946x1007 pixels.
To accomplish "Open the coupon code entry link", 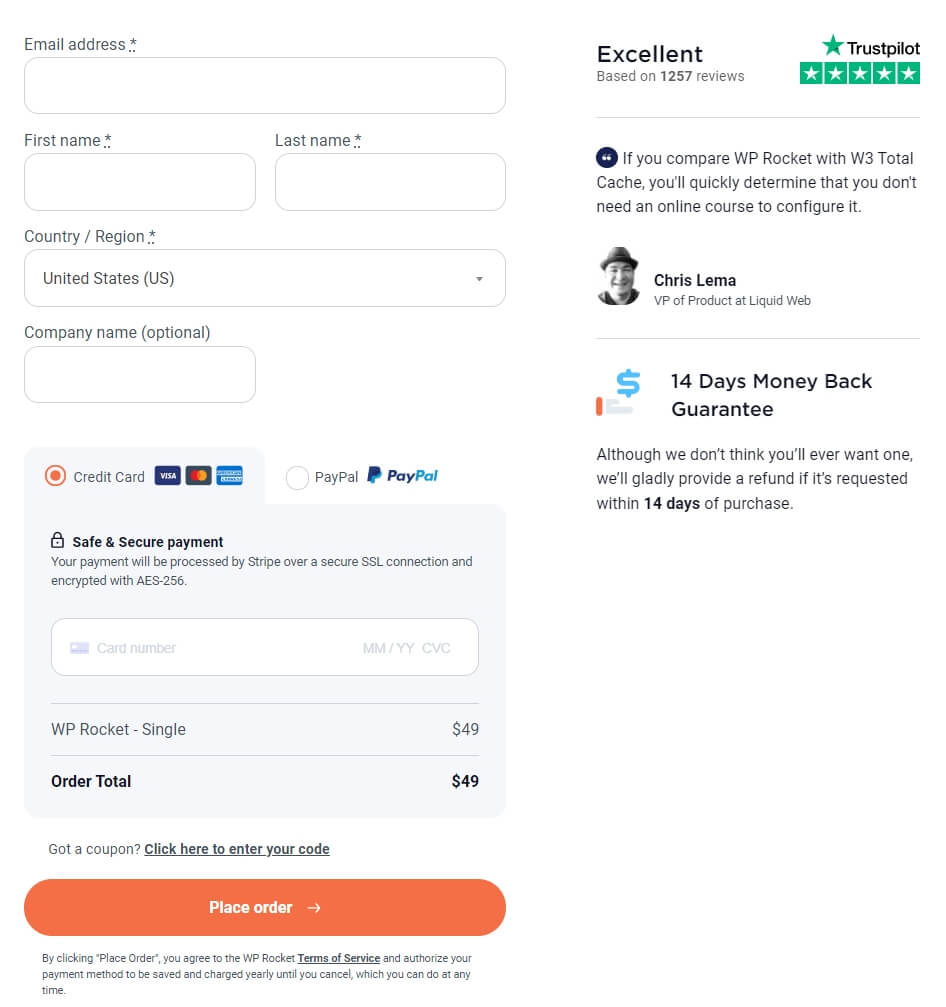I will [237, 849].
